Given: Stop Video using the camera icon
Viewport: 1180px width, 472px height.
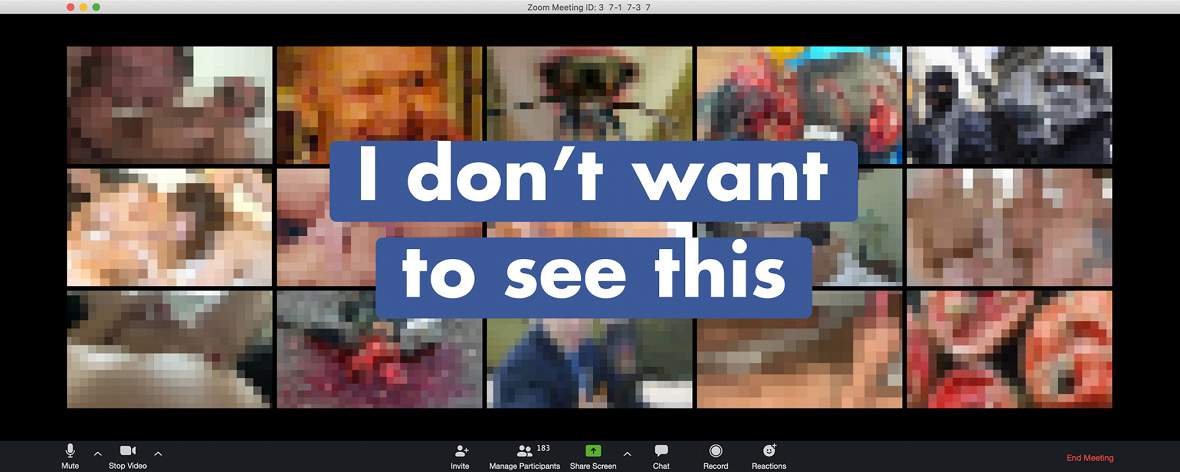Looking at the screenshot, I should point(128,451).
